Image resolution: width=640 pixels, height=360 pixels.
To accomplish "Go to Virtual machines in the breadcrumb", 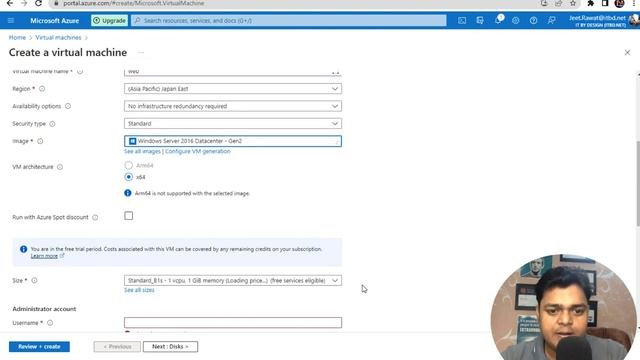I will [x=58, y=38].
